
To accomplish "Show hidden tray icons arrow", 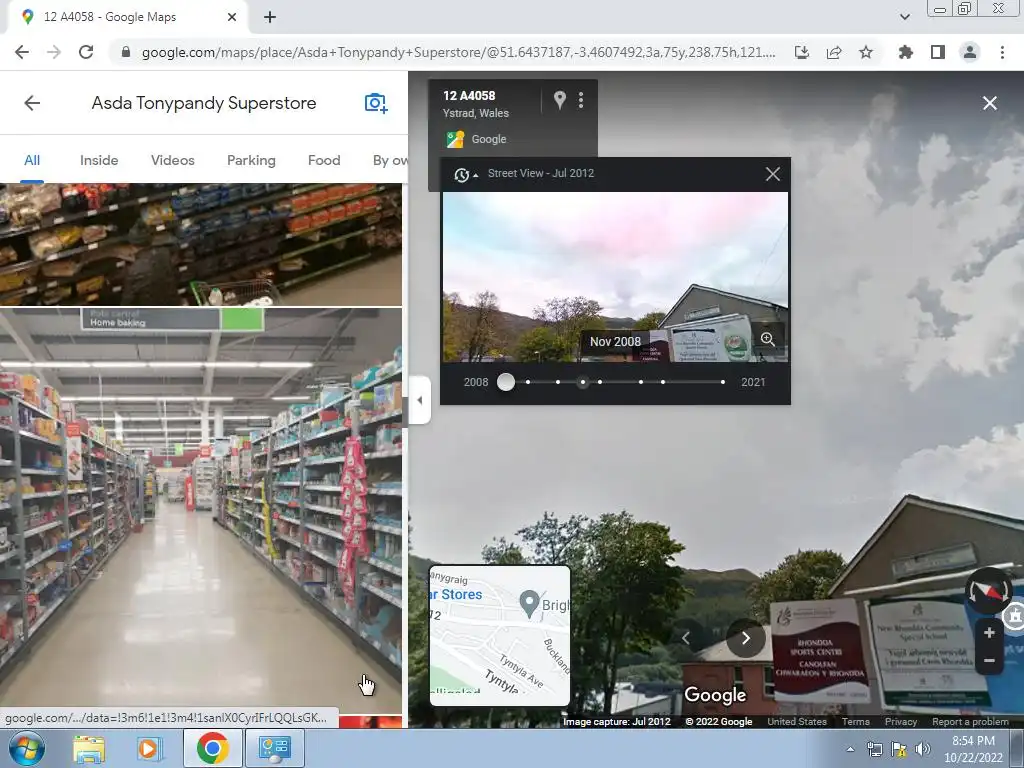I will (850, 749).
